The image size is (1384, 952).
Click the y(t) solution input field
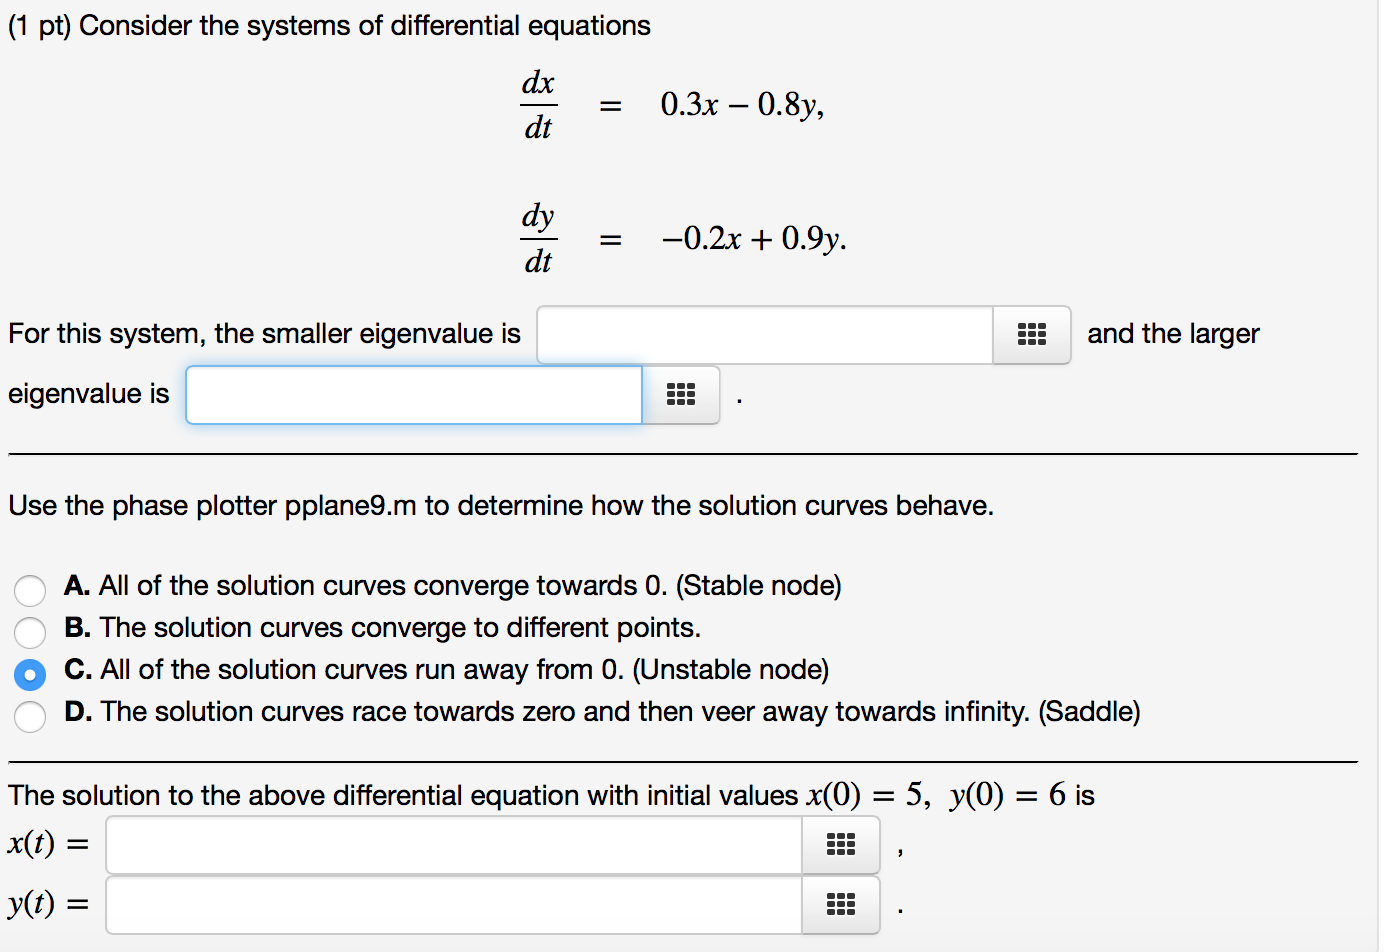coord(455,904)
